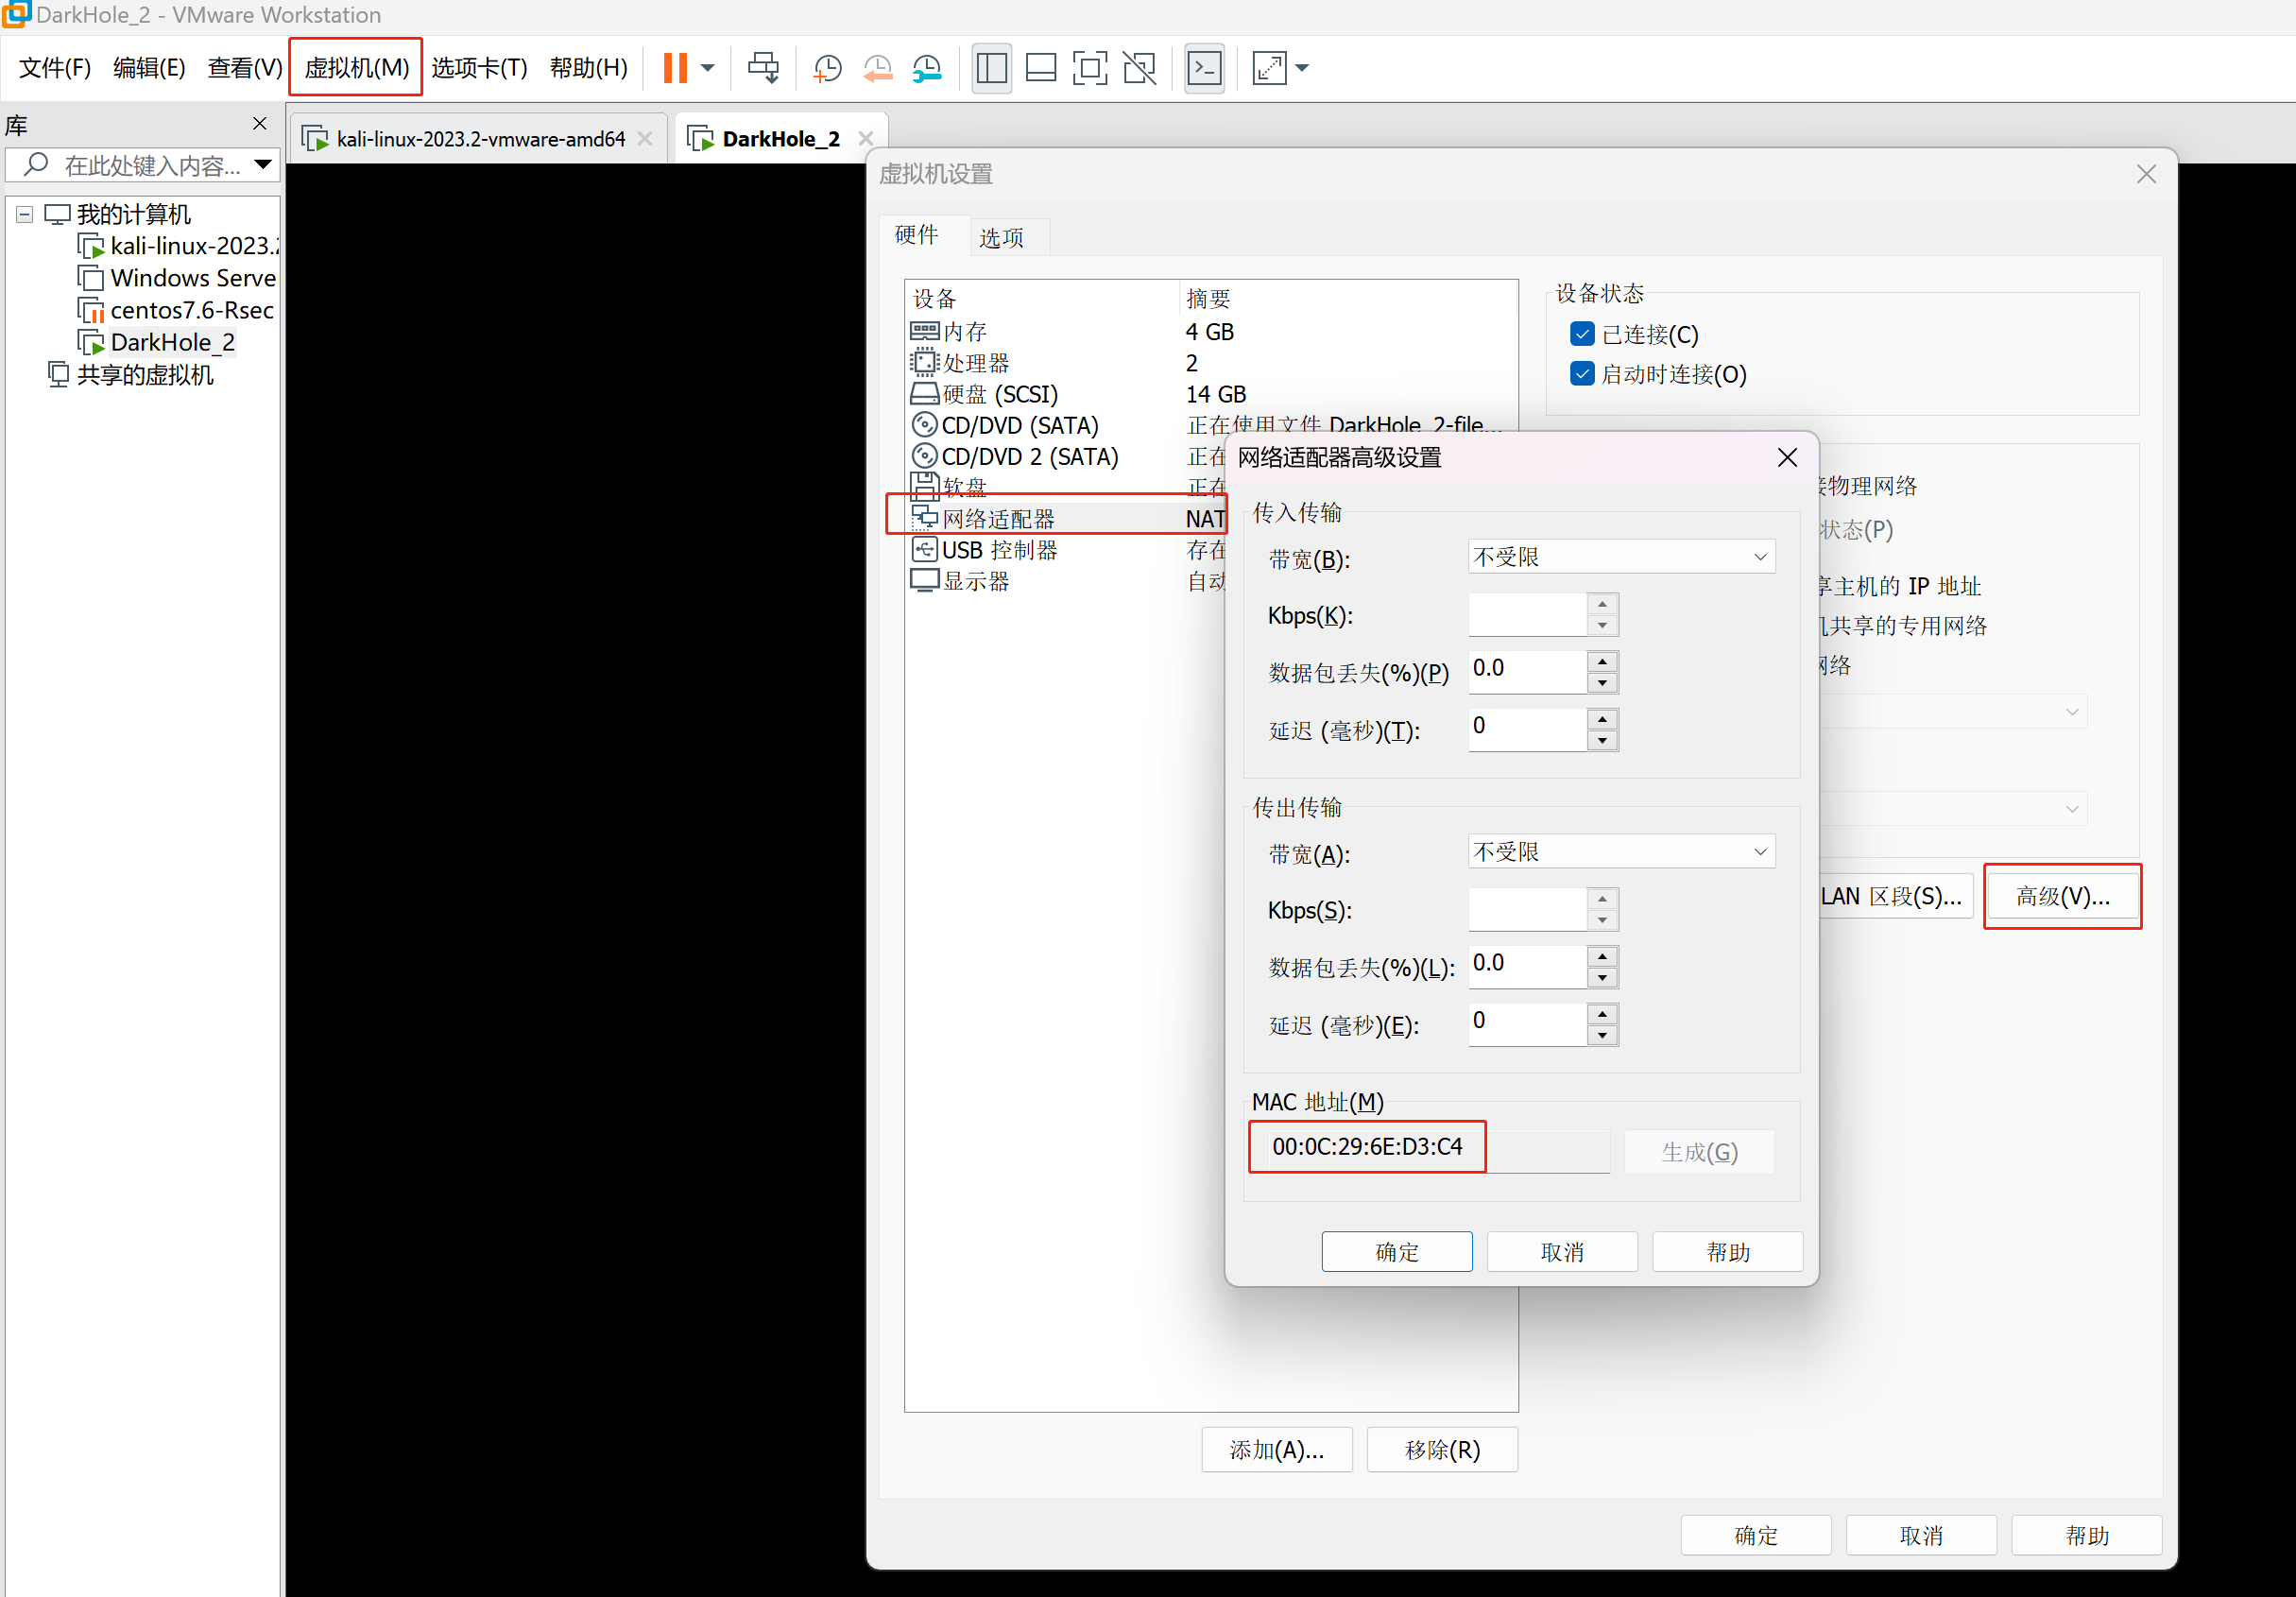Image resolution: width=2296 pixels, height=1597 pixels.
Task: Select centos7.6-Rsec in the library tree
Action: (191, 310)
